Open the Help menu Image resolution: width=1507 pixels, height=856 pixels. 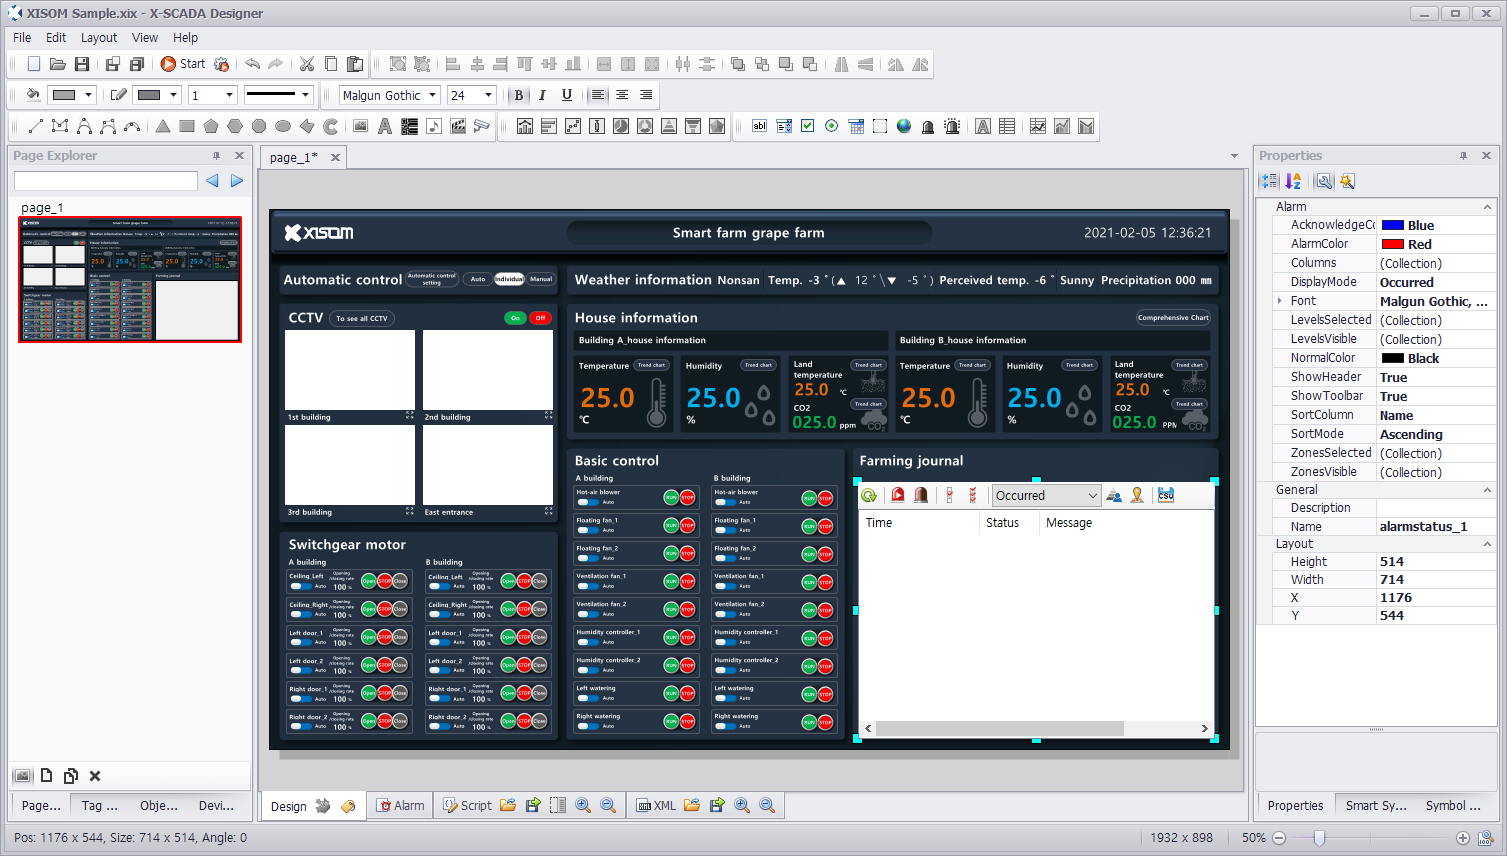click(185, 37)
